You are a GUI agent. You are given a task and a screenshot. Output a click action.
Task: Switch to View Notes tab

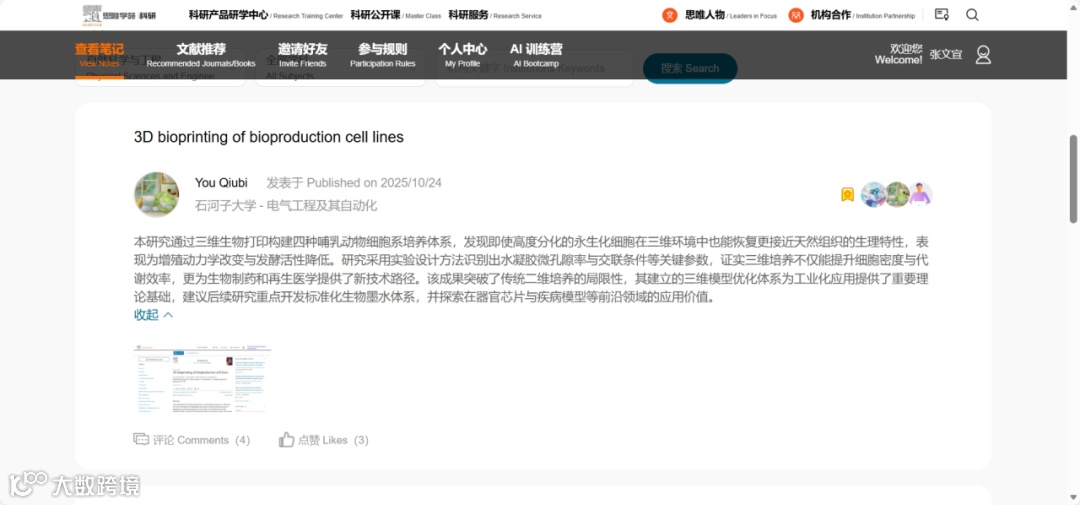point(99,55)
